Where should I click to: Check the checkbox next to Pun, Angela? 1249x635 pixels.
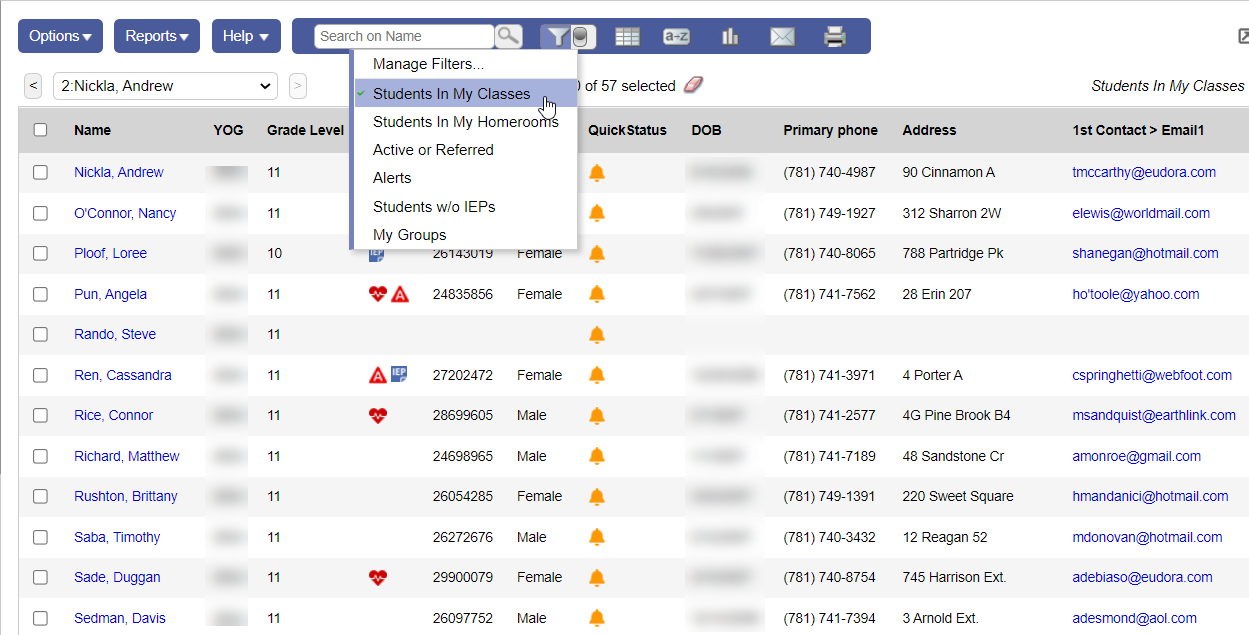(40, 294)
